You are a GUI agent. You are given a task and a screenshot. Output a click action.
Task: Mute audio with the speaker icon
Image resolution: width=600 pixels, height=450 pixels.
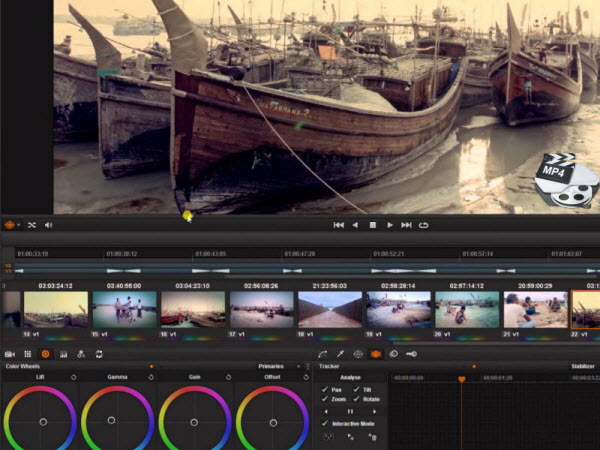click(49, 225)
